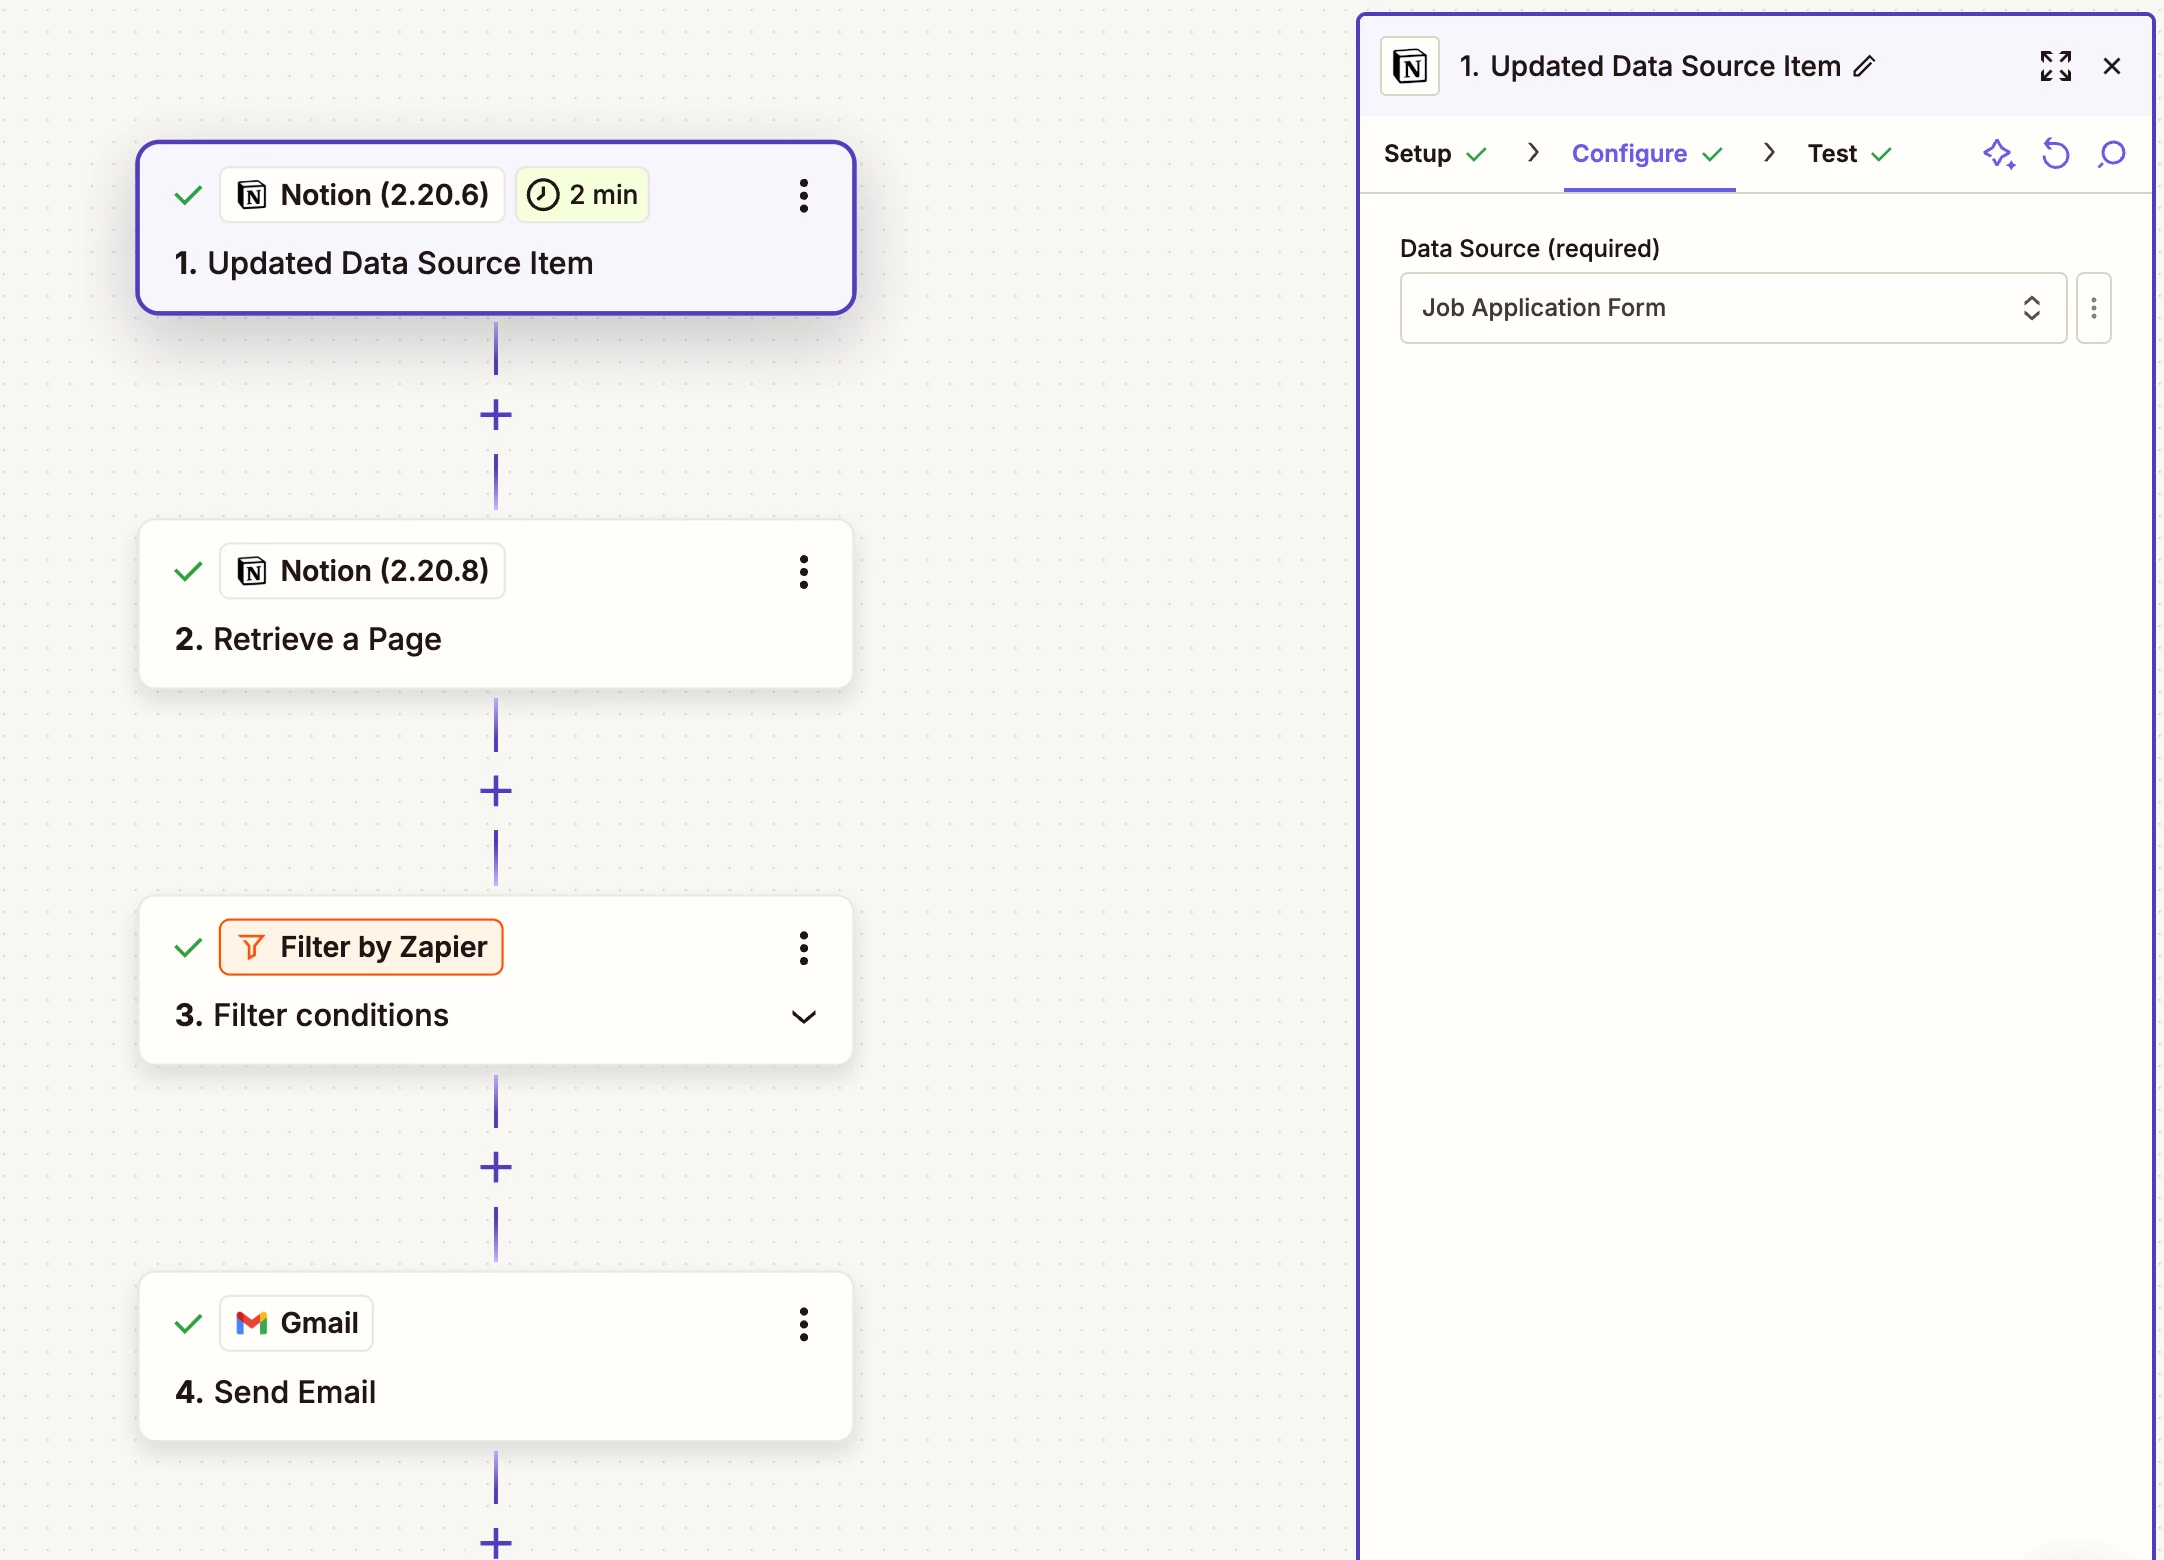Image resolution: width=2164 pixels, height=1560 pixels.
Task: Open three-dot menu on Retrieve a Page step
Action: [x=803, y=572]
